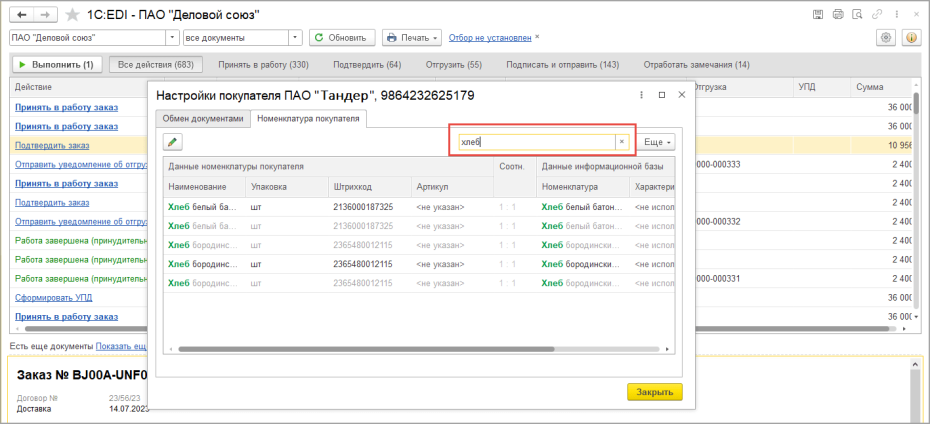Open the preview magnifier icon in title bar
Screen dimensions: 930x424
(856, 14)
